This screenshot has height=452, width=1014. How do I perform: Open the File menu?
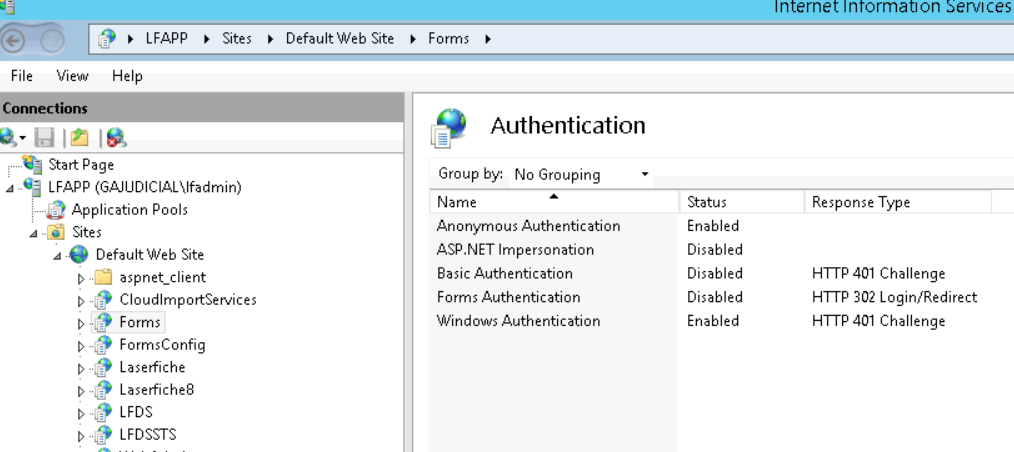pos(21,76)
